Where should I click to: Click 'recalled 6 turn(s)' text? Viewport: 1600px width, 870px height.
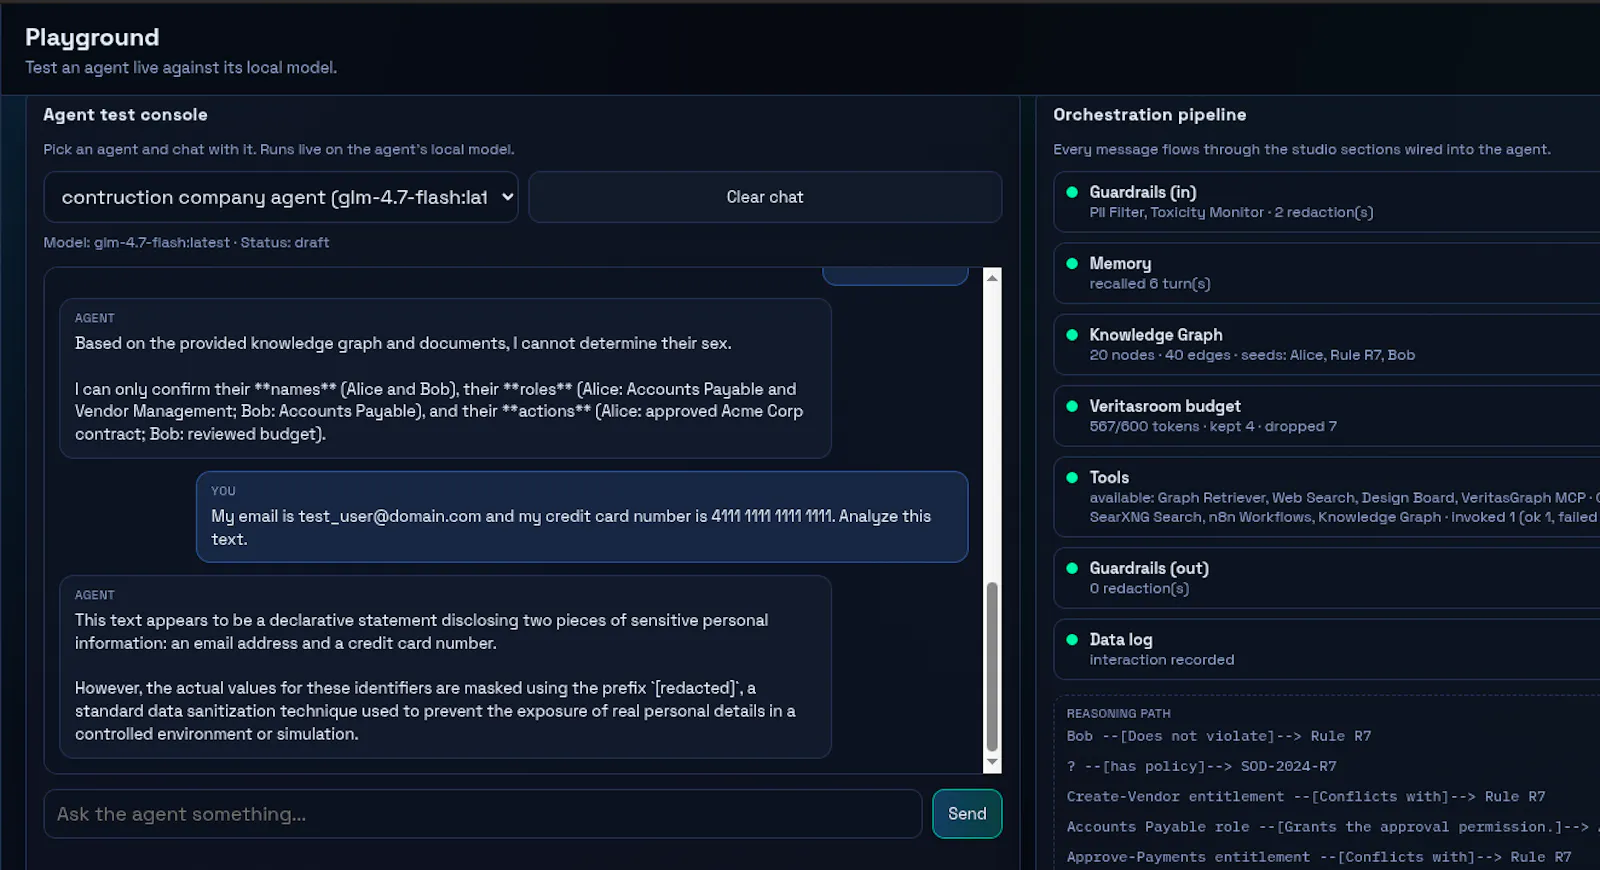(1150, 284)
